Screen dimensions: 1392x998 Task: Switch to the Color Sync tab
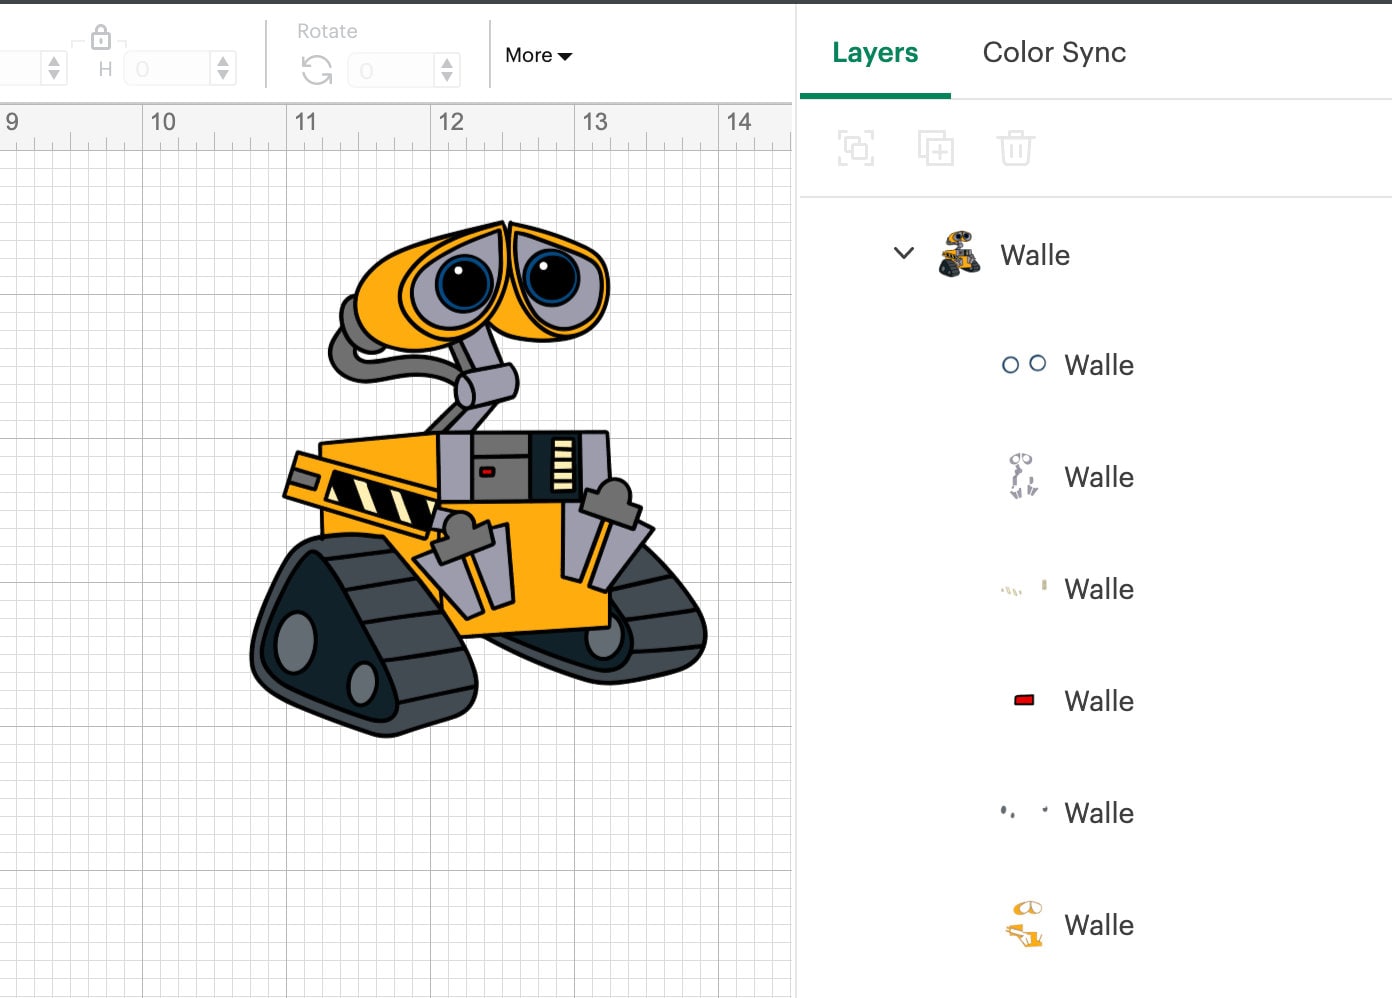pyautogui.click(x=1054, y=52)
